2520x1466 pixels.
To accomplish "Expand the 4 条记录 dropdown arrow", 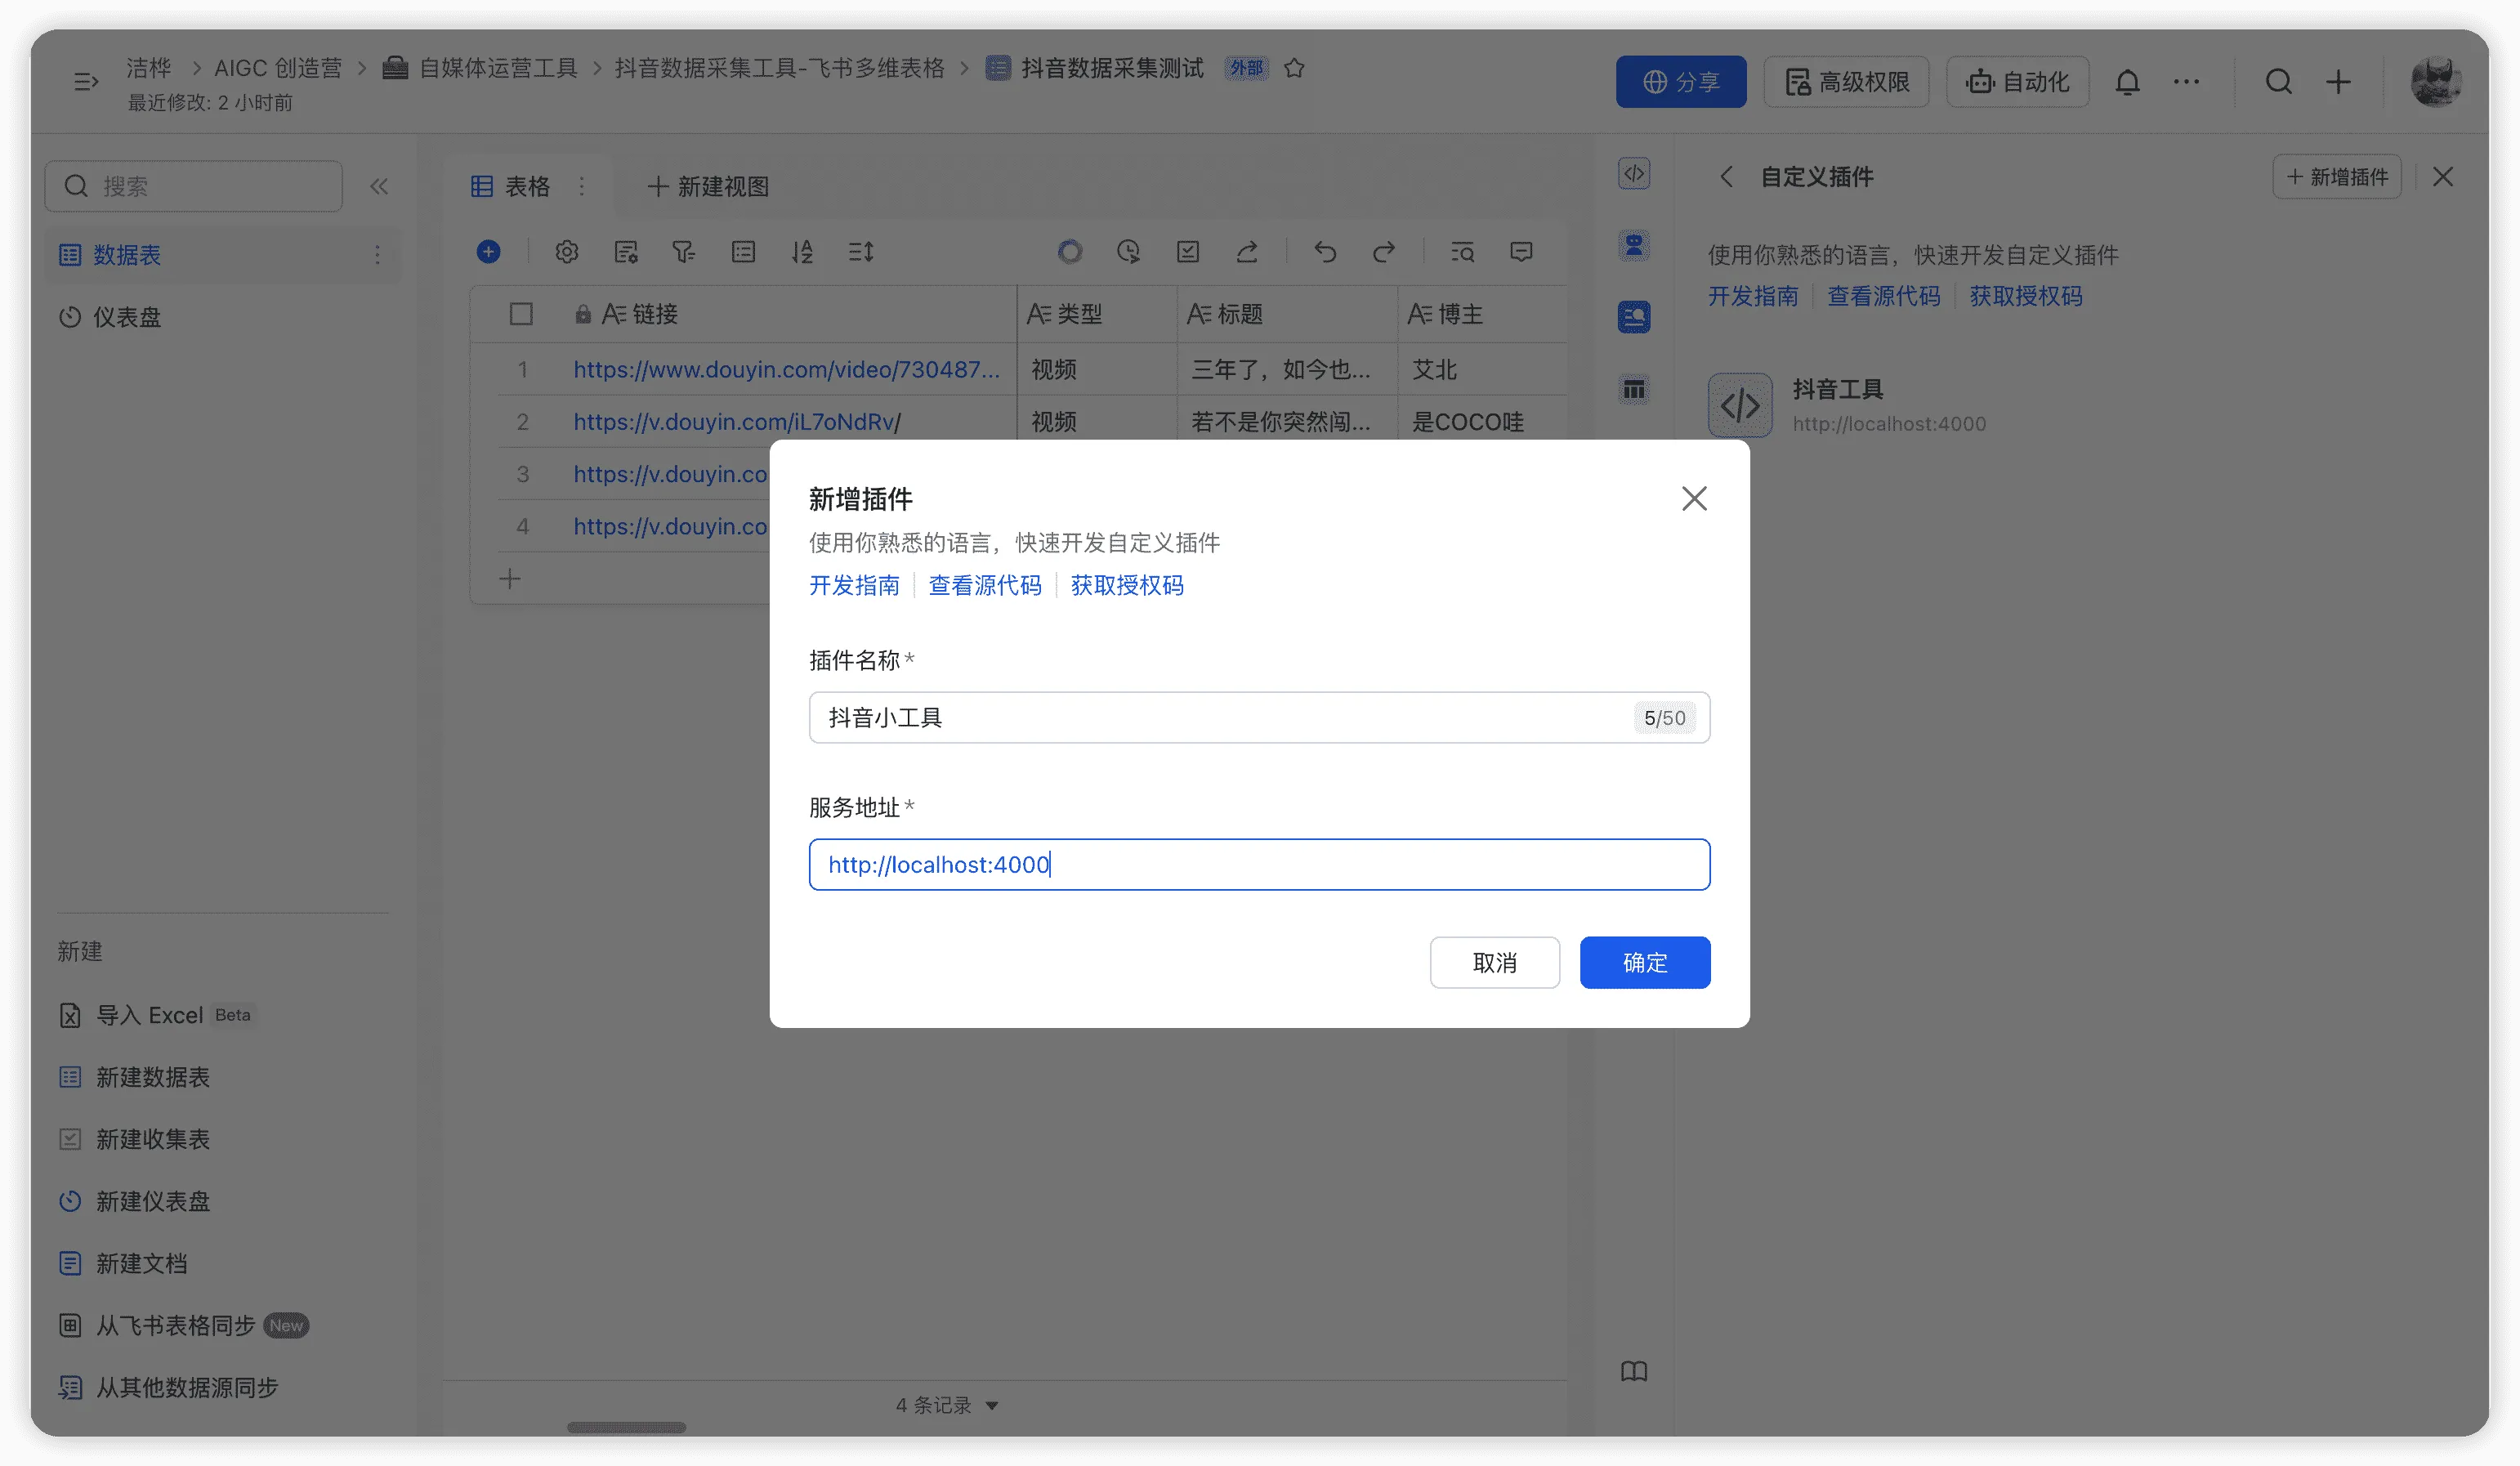I will [x=992, y=1405].
